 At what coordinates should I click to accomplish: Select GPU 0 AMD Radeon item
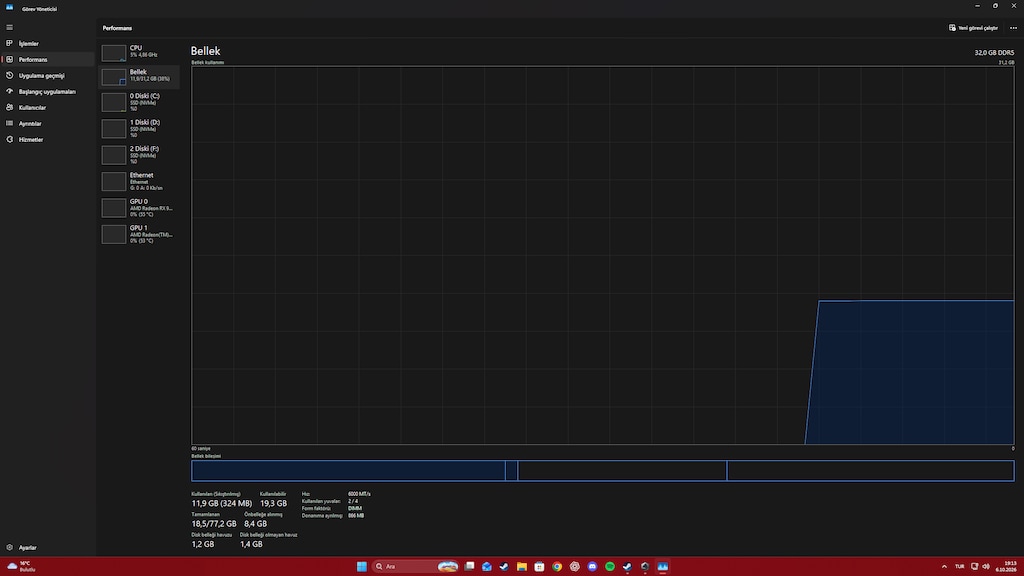pyautogui.click(x=139, y=208)
